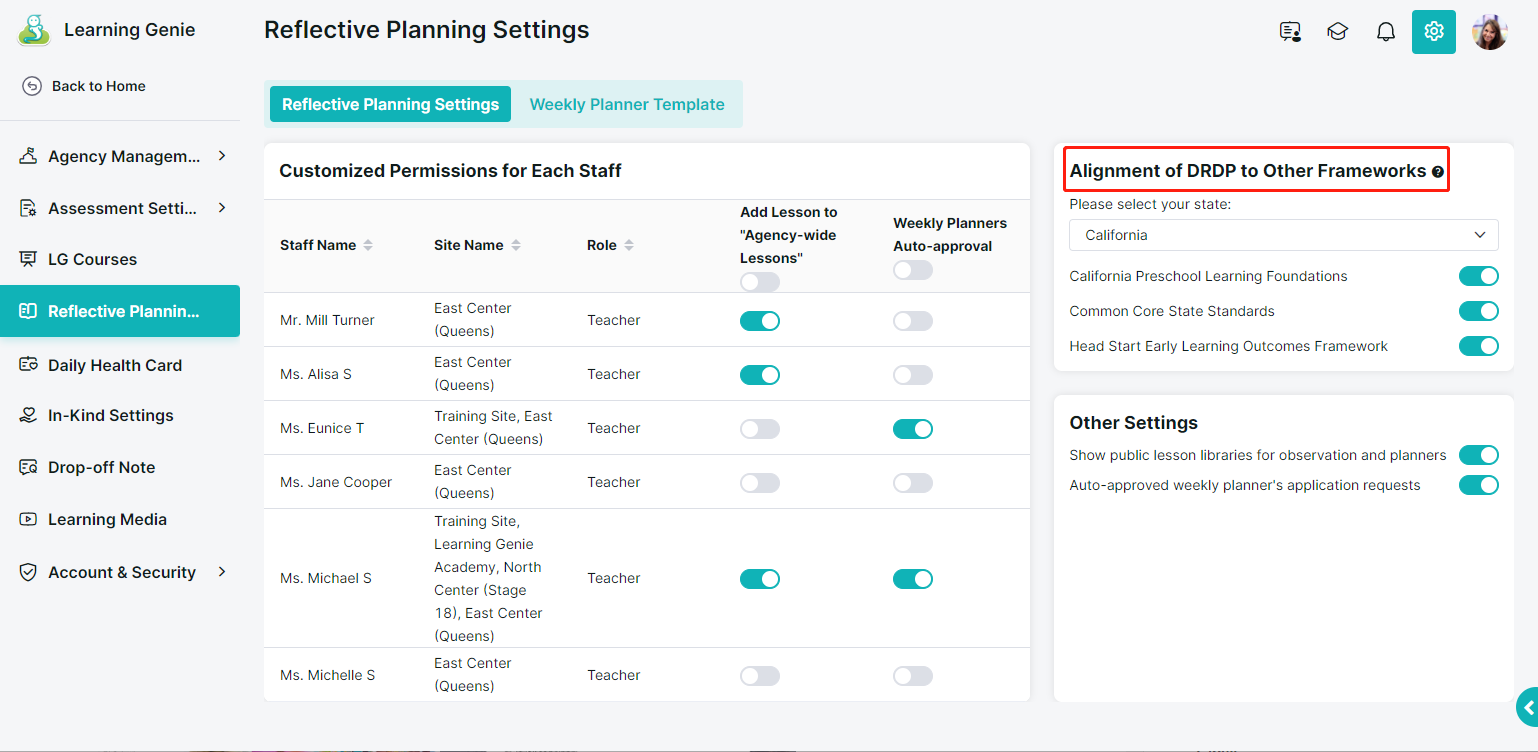Disable Add Lesson for Ms. Michael S
Image resolution: width=1538 pixels, height=752 pixels.
click(760, 579)
